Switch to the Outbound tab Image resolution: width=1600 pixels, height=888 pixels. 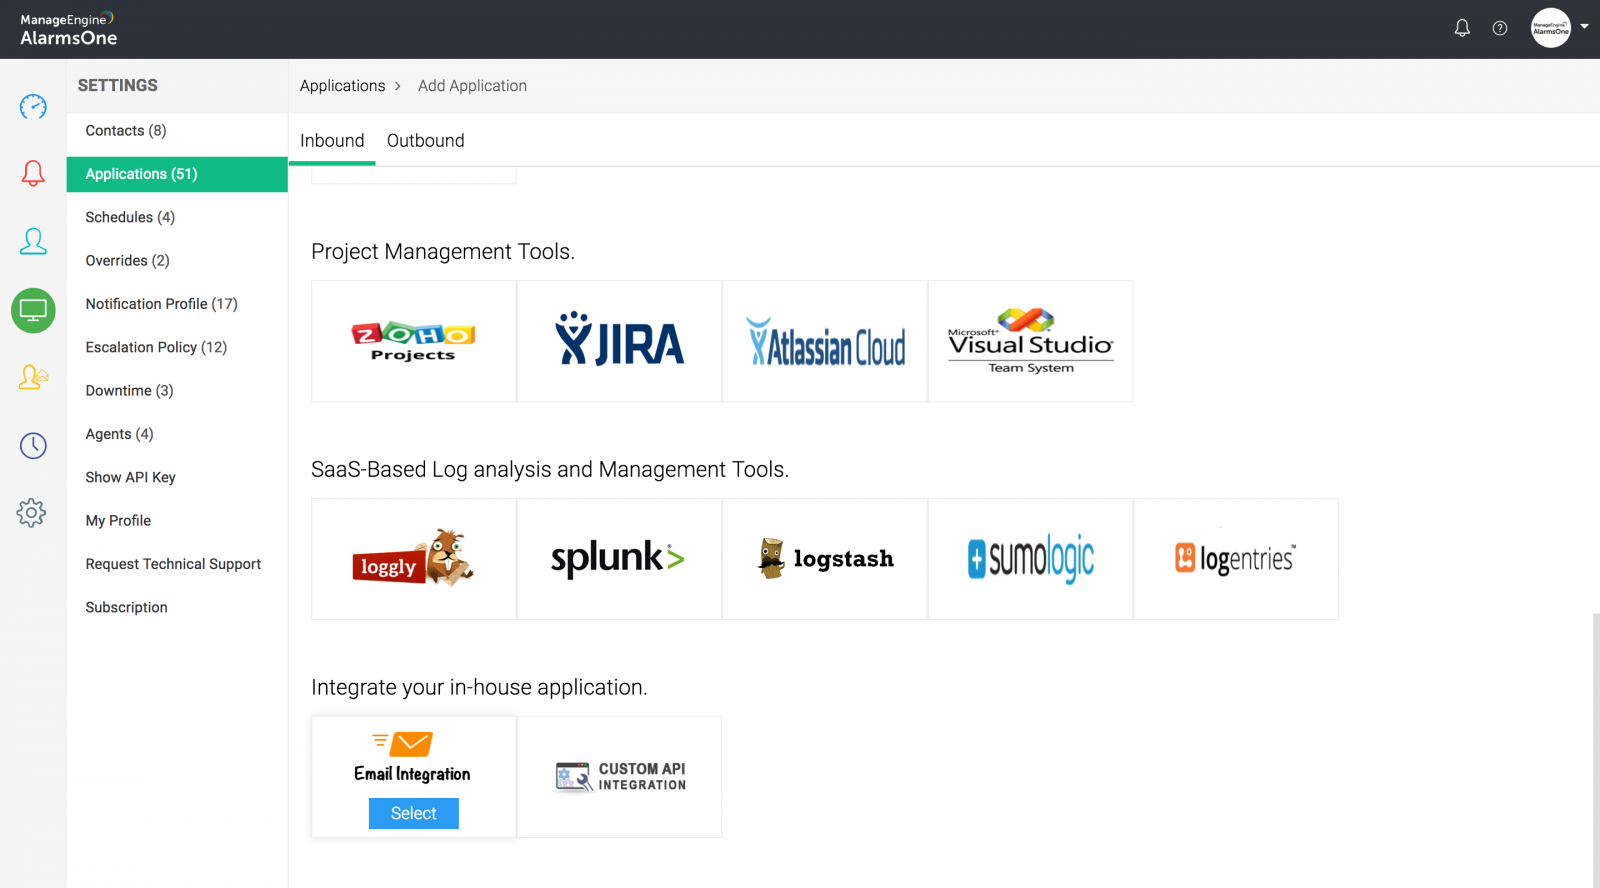click(x=426, y=141)
